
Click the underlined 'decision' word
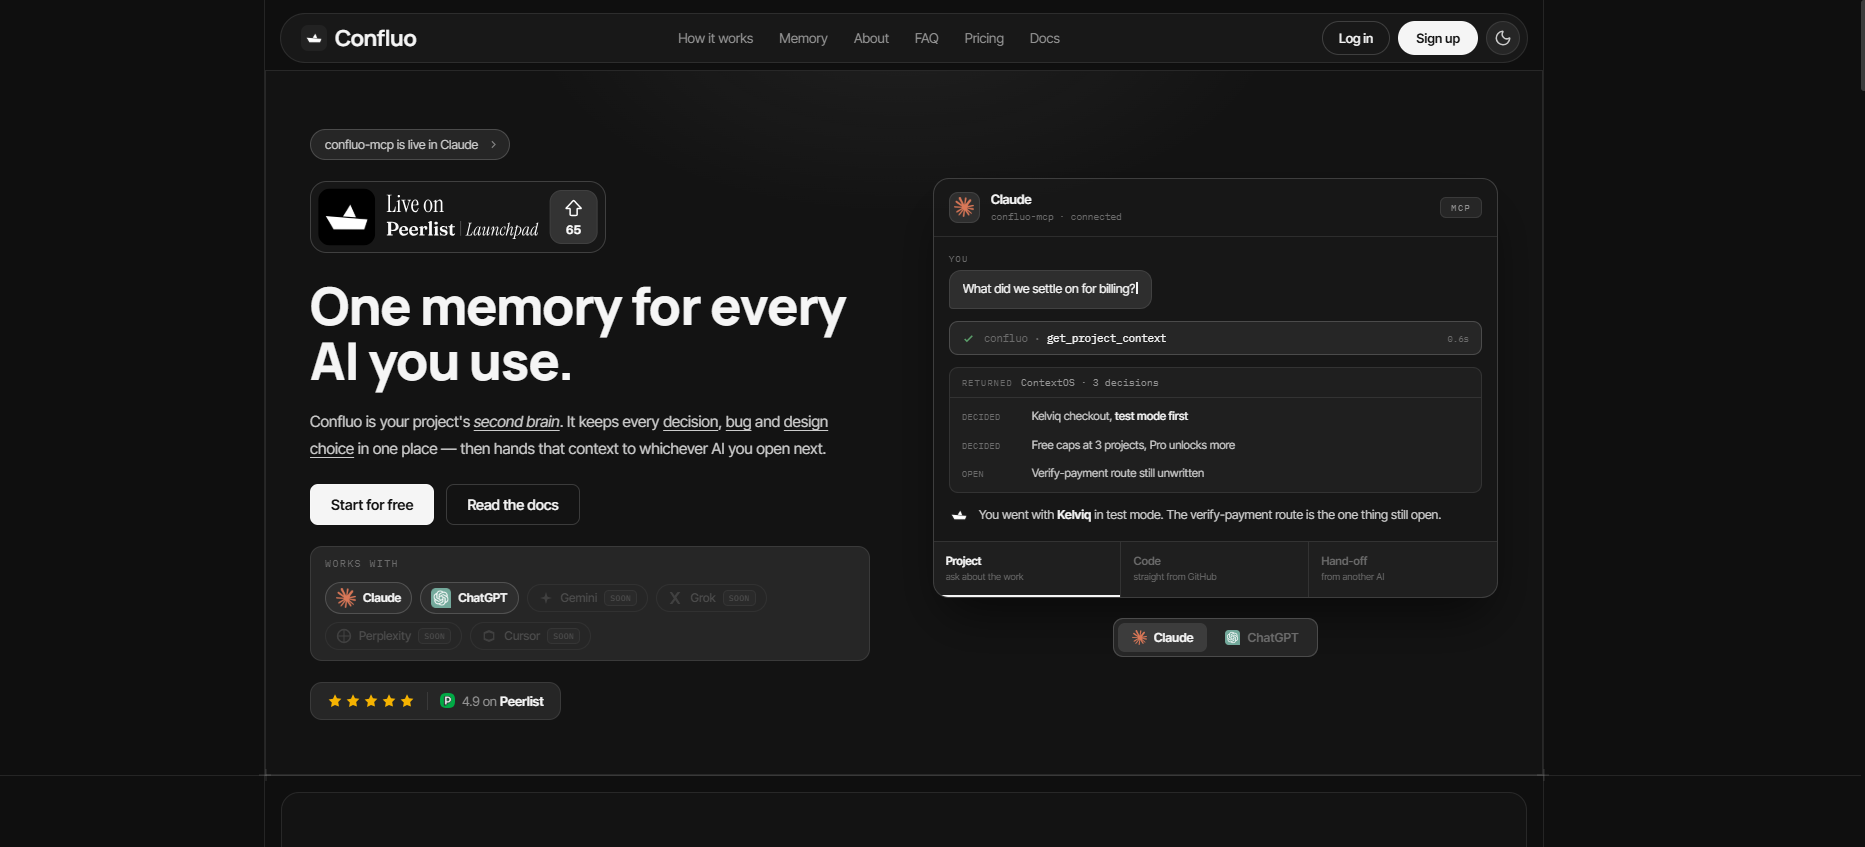[690, 422]
